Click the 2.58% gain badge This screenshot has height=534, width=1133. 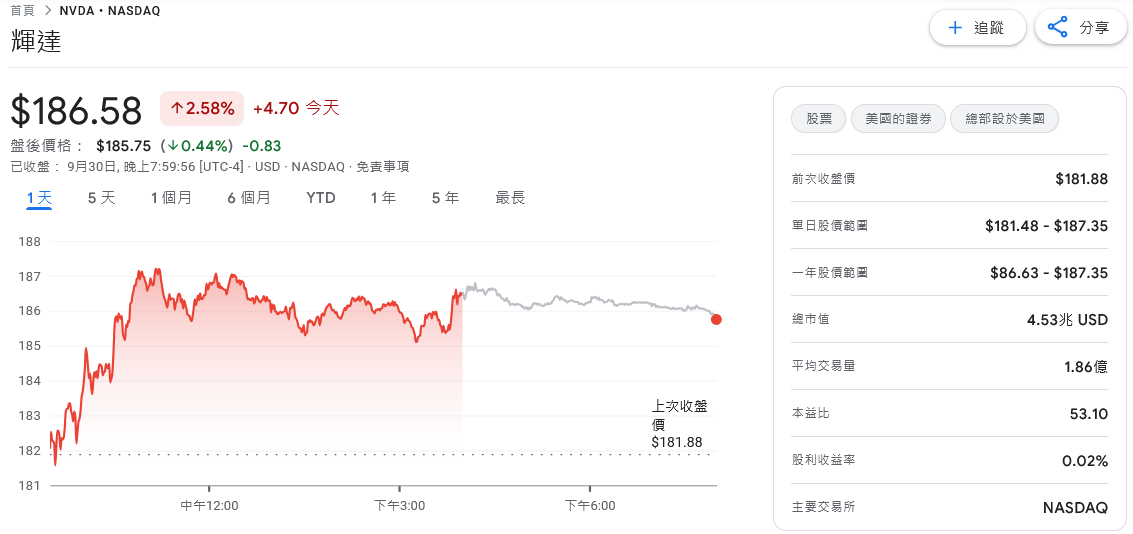[x=202, y=108]
